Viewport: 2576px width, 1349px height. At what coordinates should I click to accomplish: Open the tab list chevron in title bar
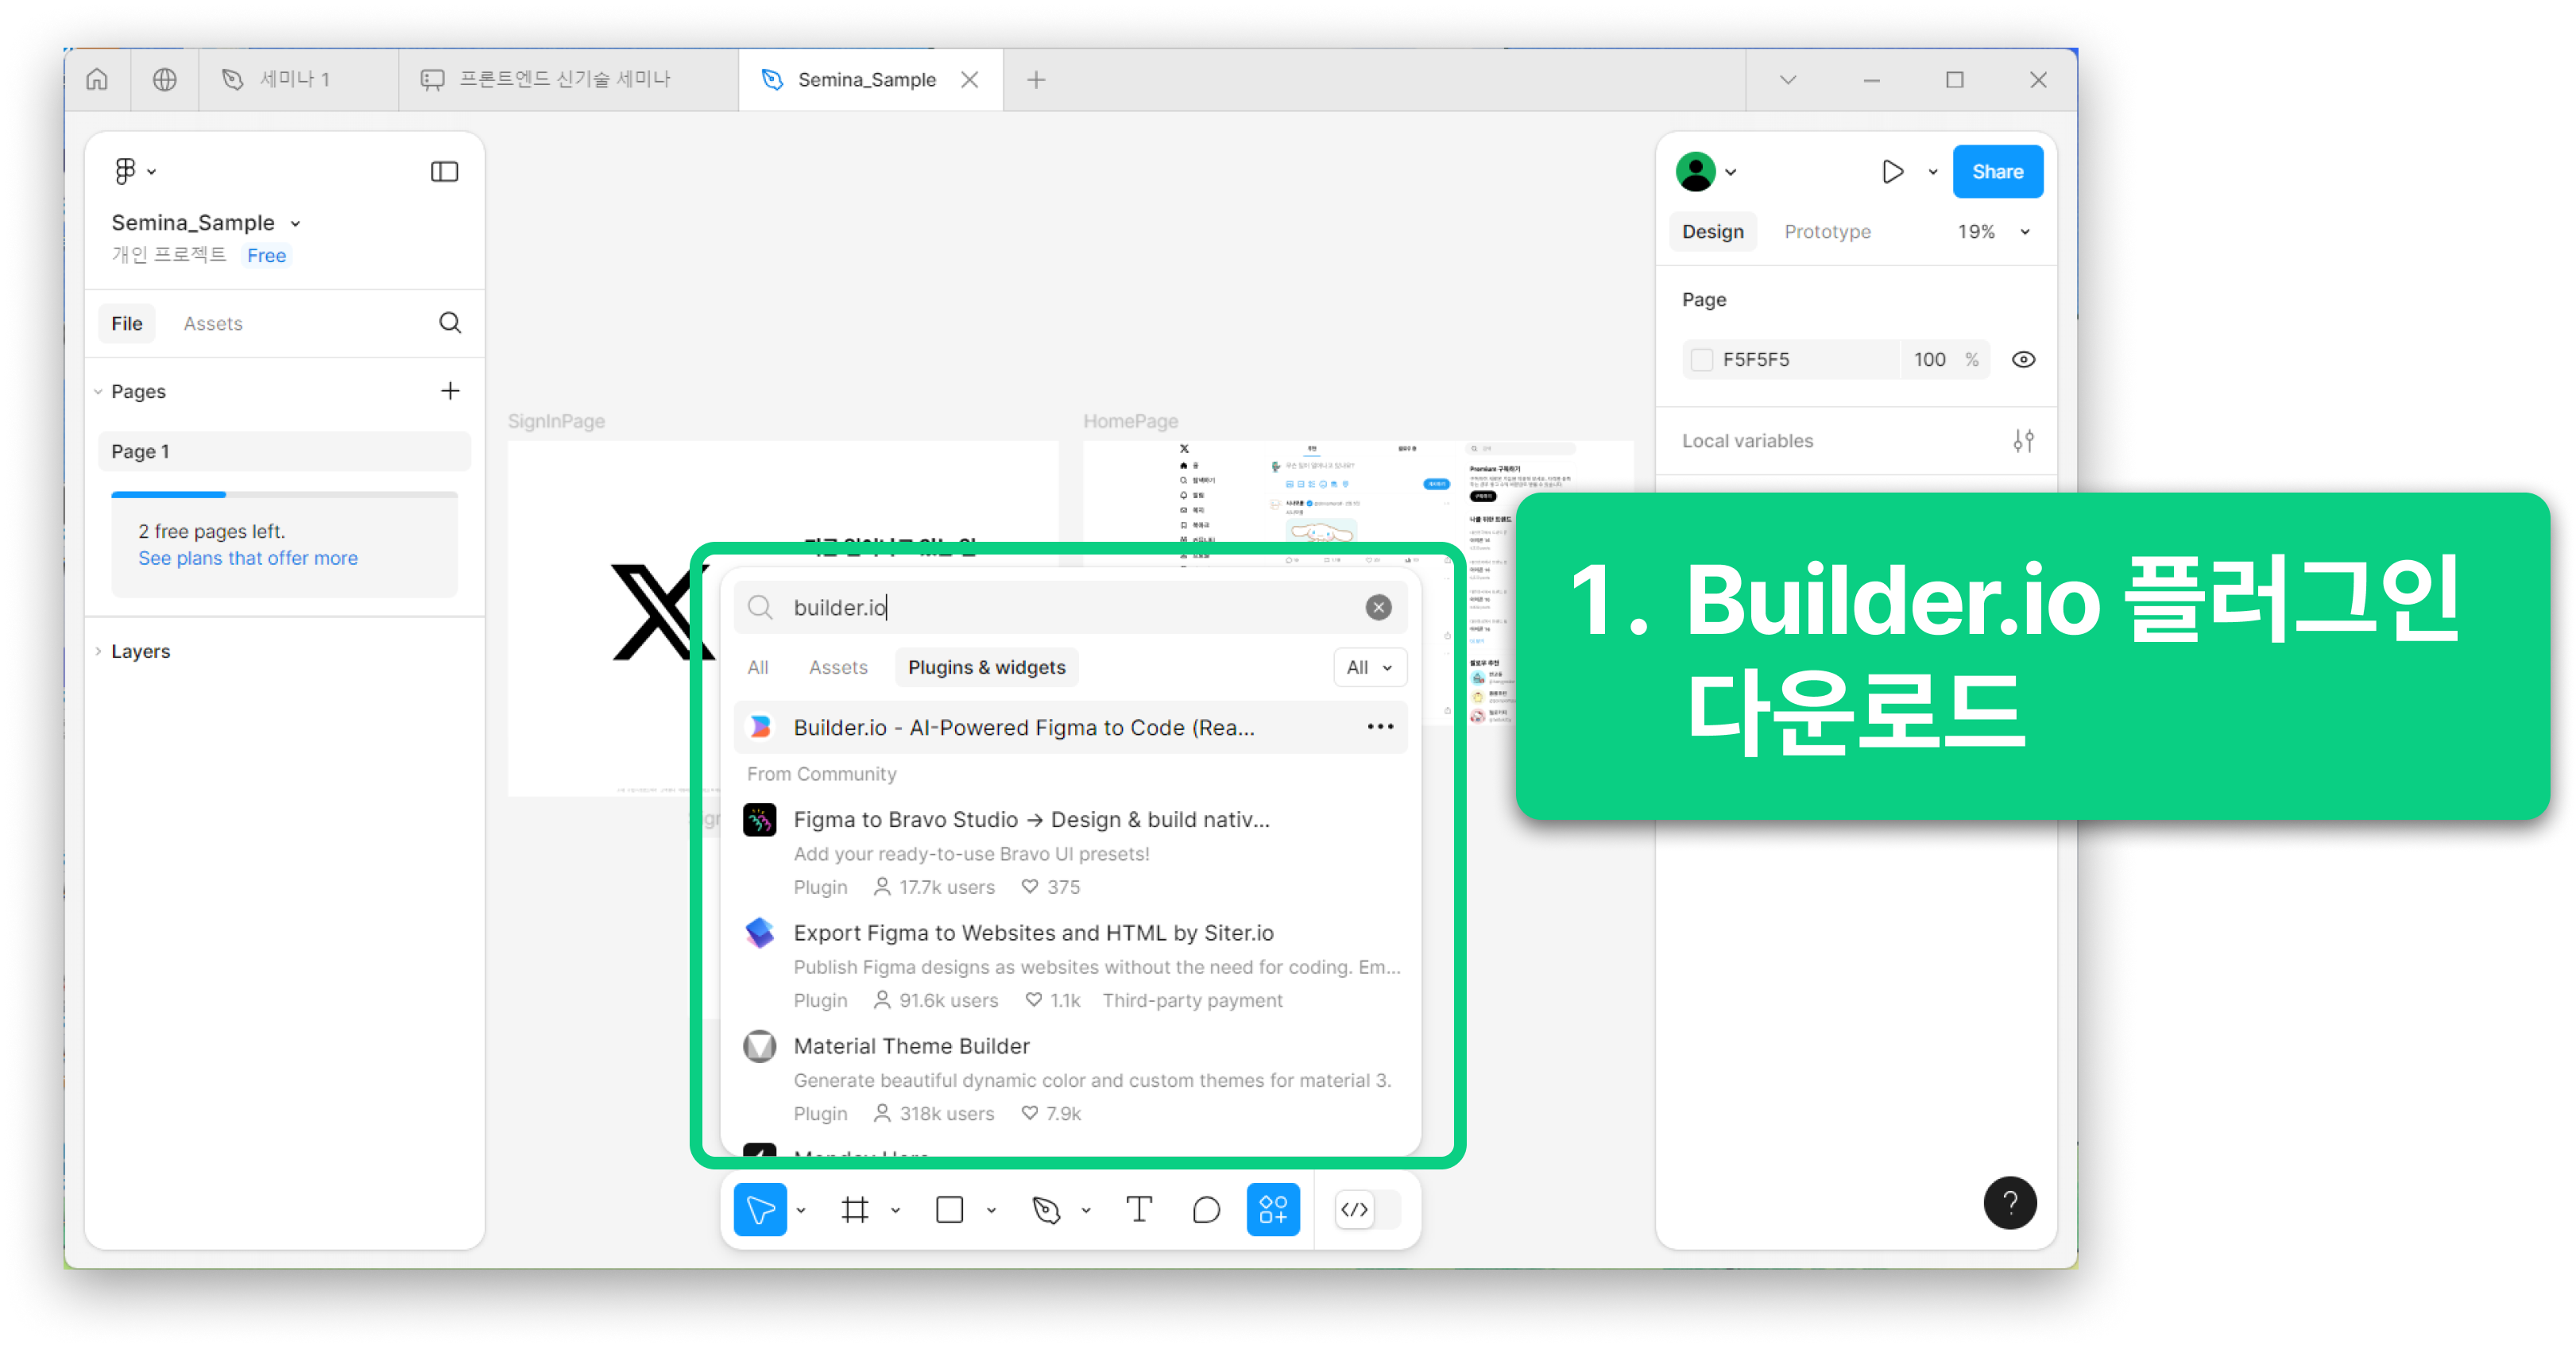point(1788,79)
